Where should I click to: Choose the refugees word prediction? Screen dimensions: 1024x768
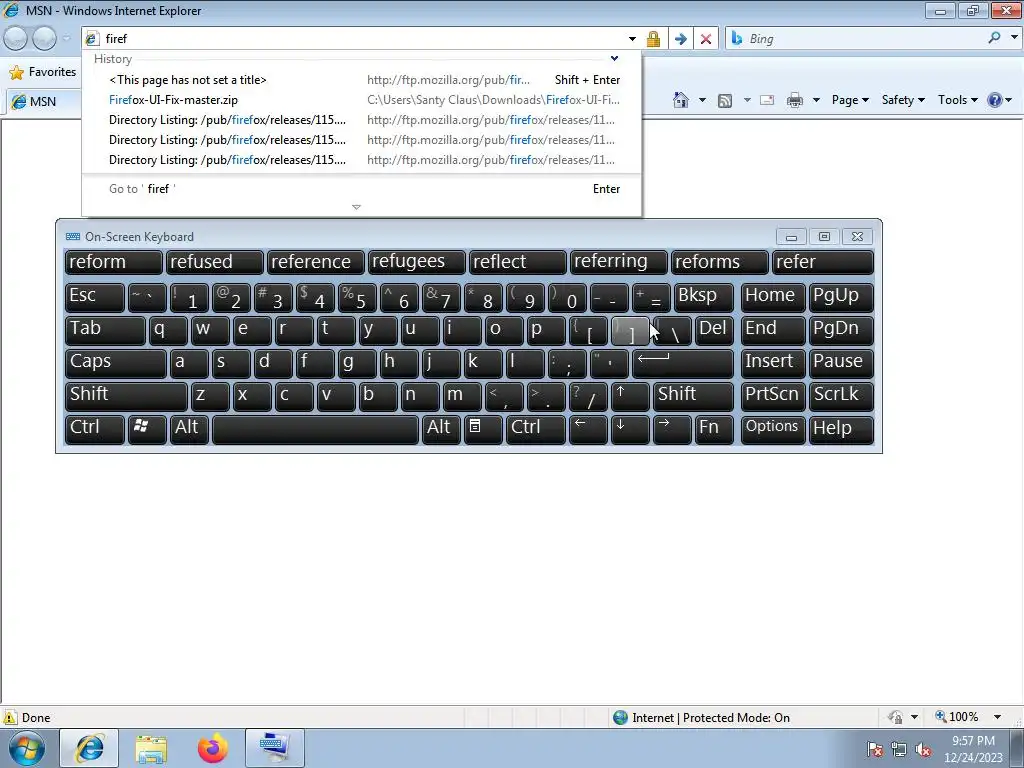coord(416,263)
